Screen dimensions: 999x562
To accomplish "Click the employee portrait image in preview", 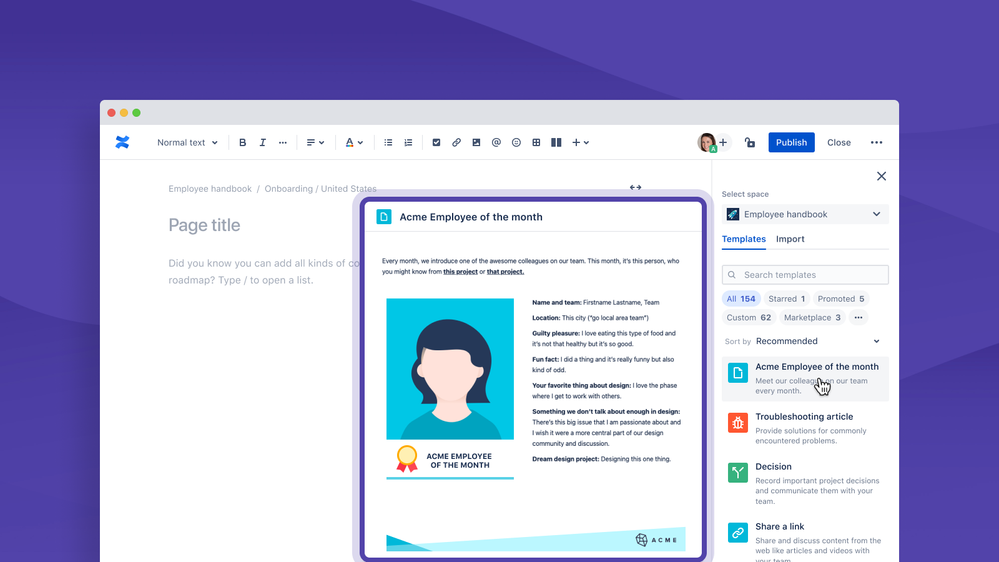I will (450, 368).
